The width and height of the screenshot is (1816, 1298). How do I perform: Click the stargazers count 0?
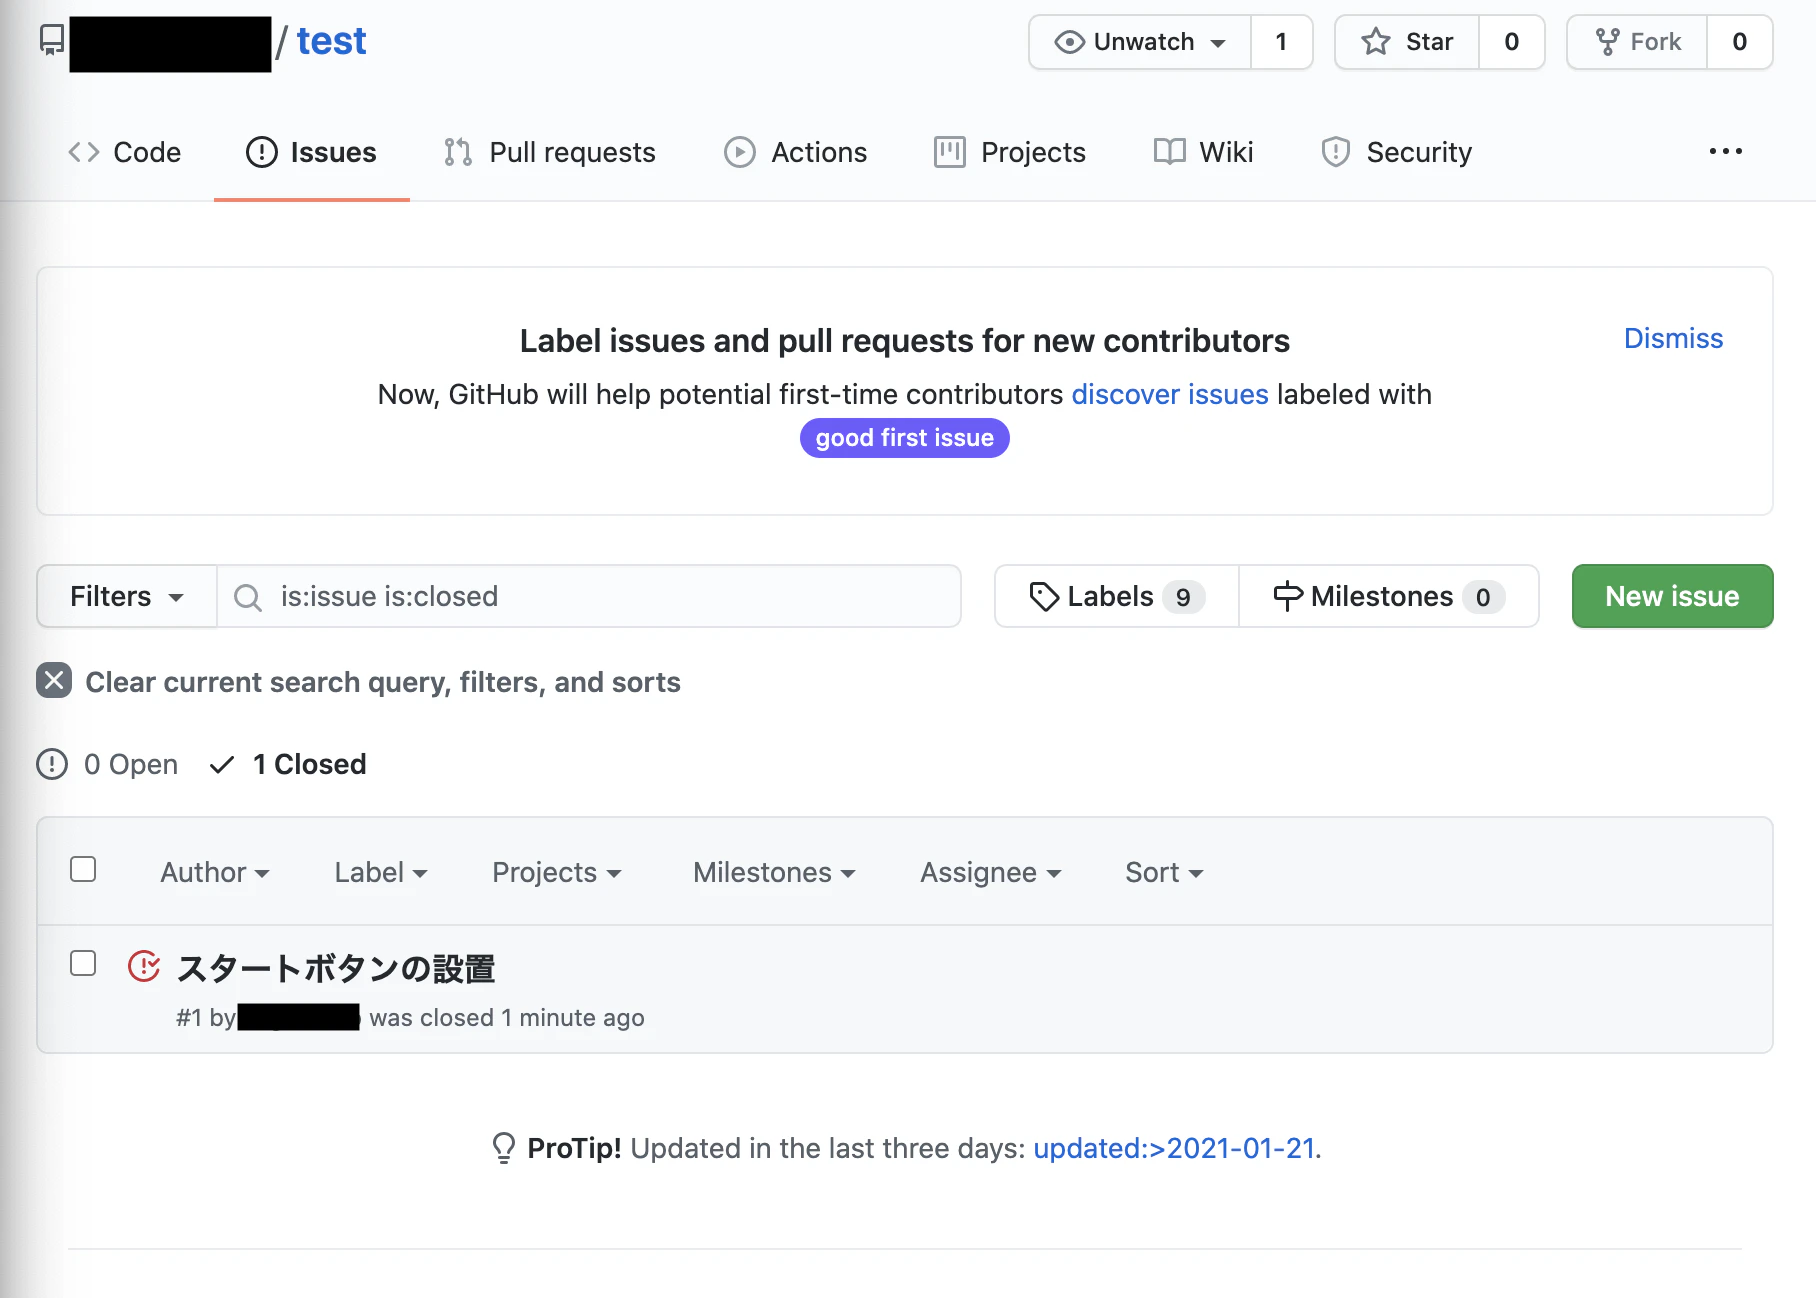1511,42
